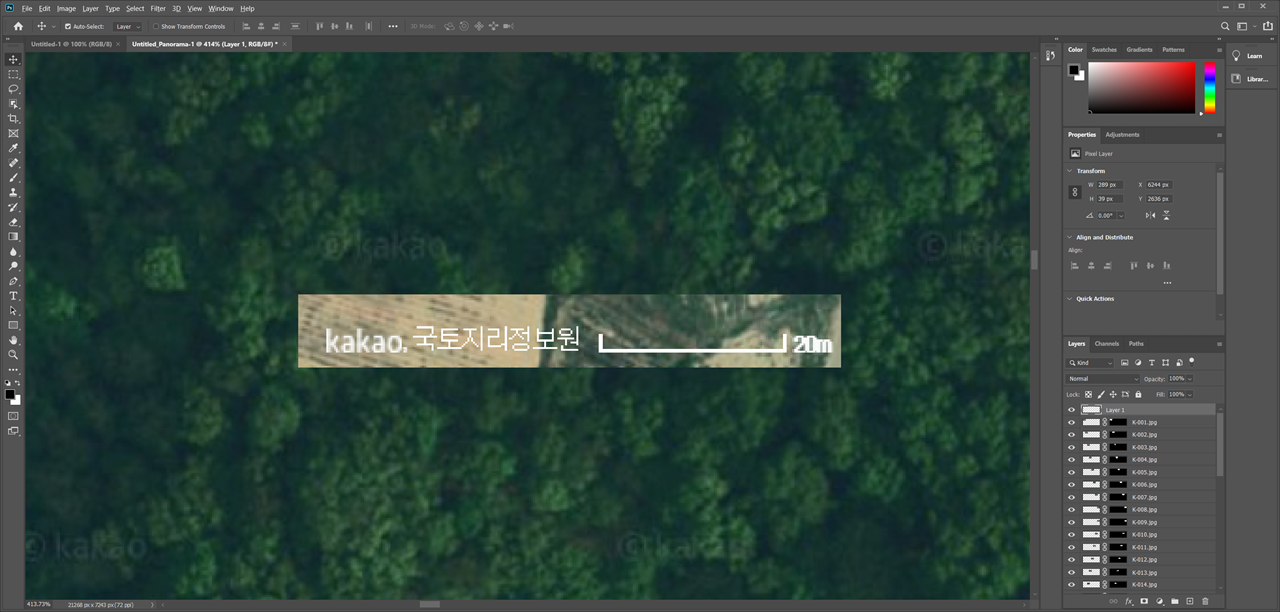
Task: Switch to the Swatches tab
Action: [1104, 49]
